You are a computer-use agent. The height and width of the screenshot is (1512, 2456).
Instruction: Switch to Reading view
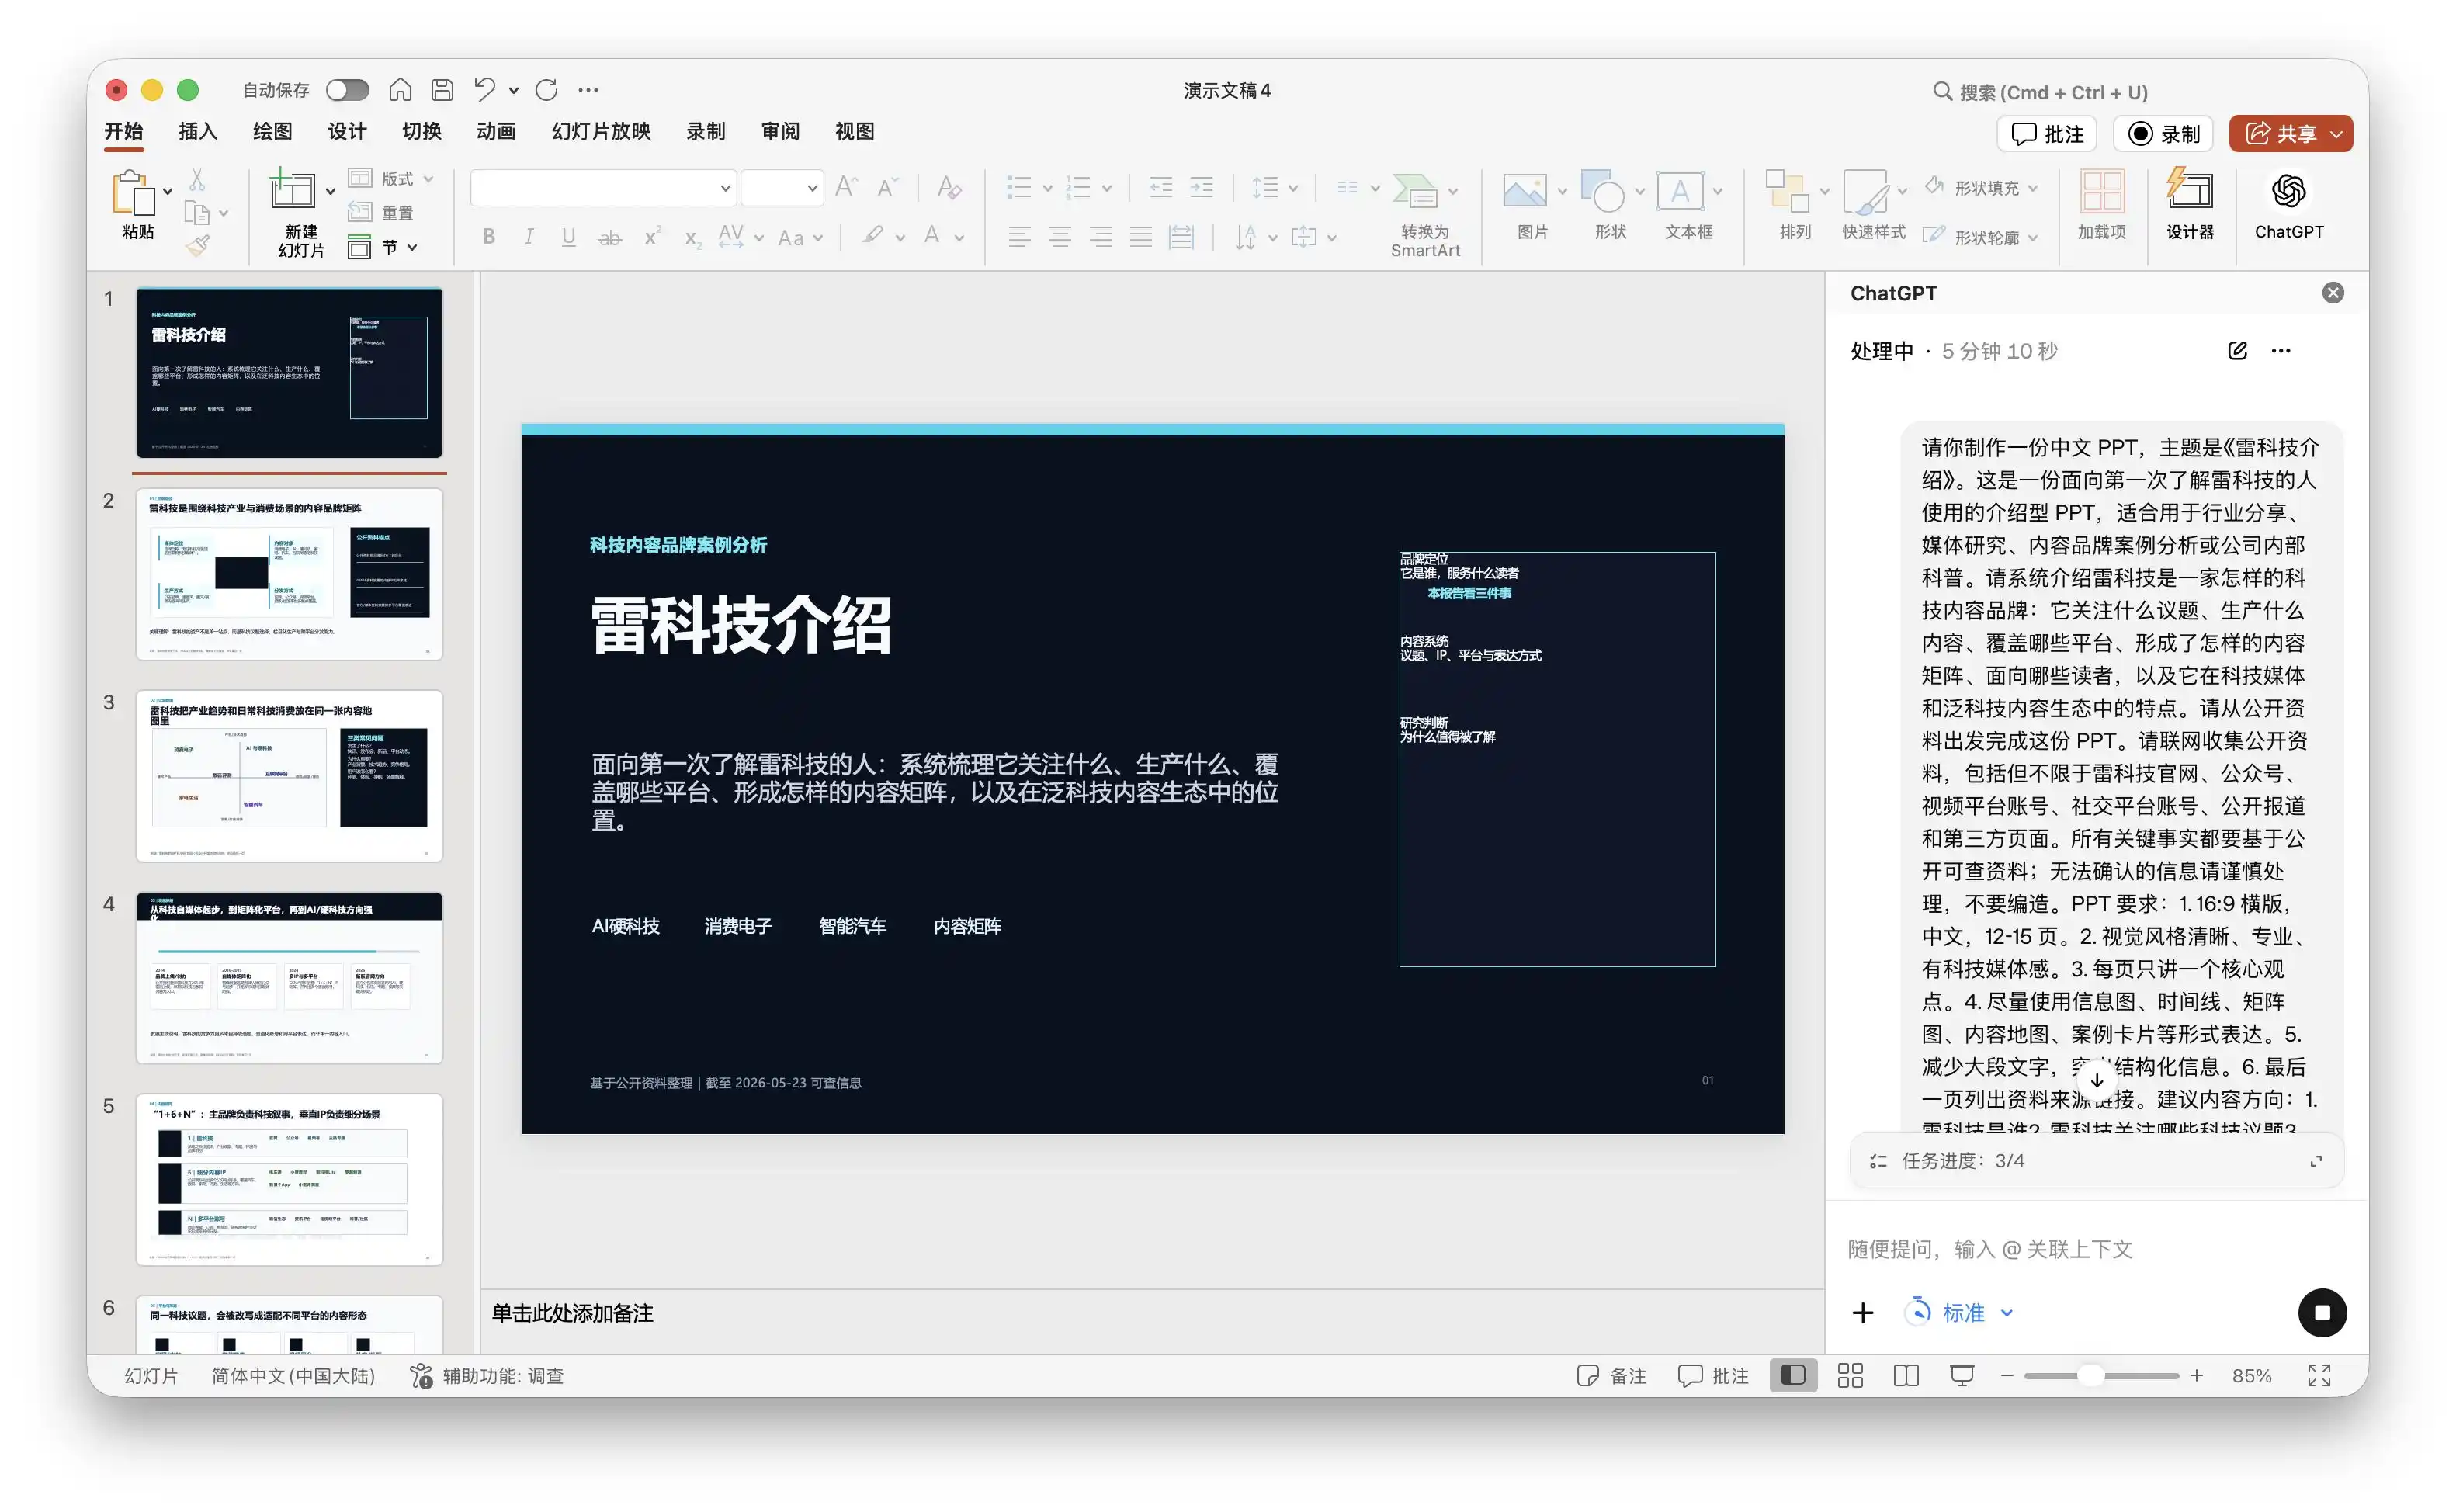pyautogui.click(x=1906, y=1376)
